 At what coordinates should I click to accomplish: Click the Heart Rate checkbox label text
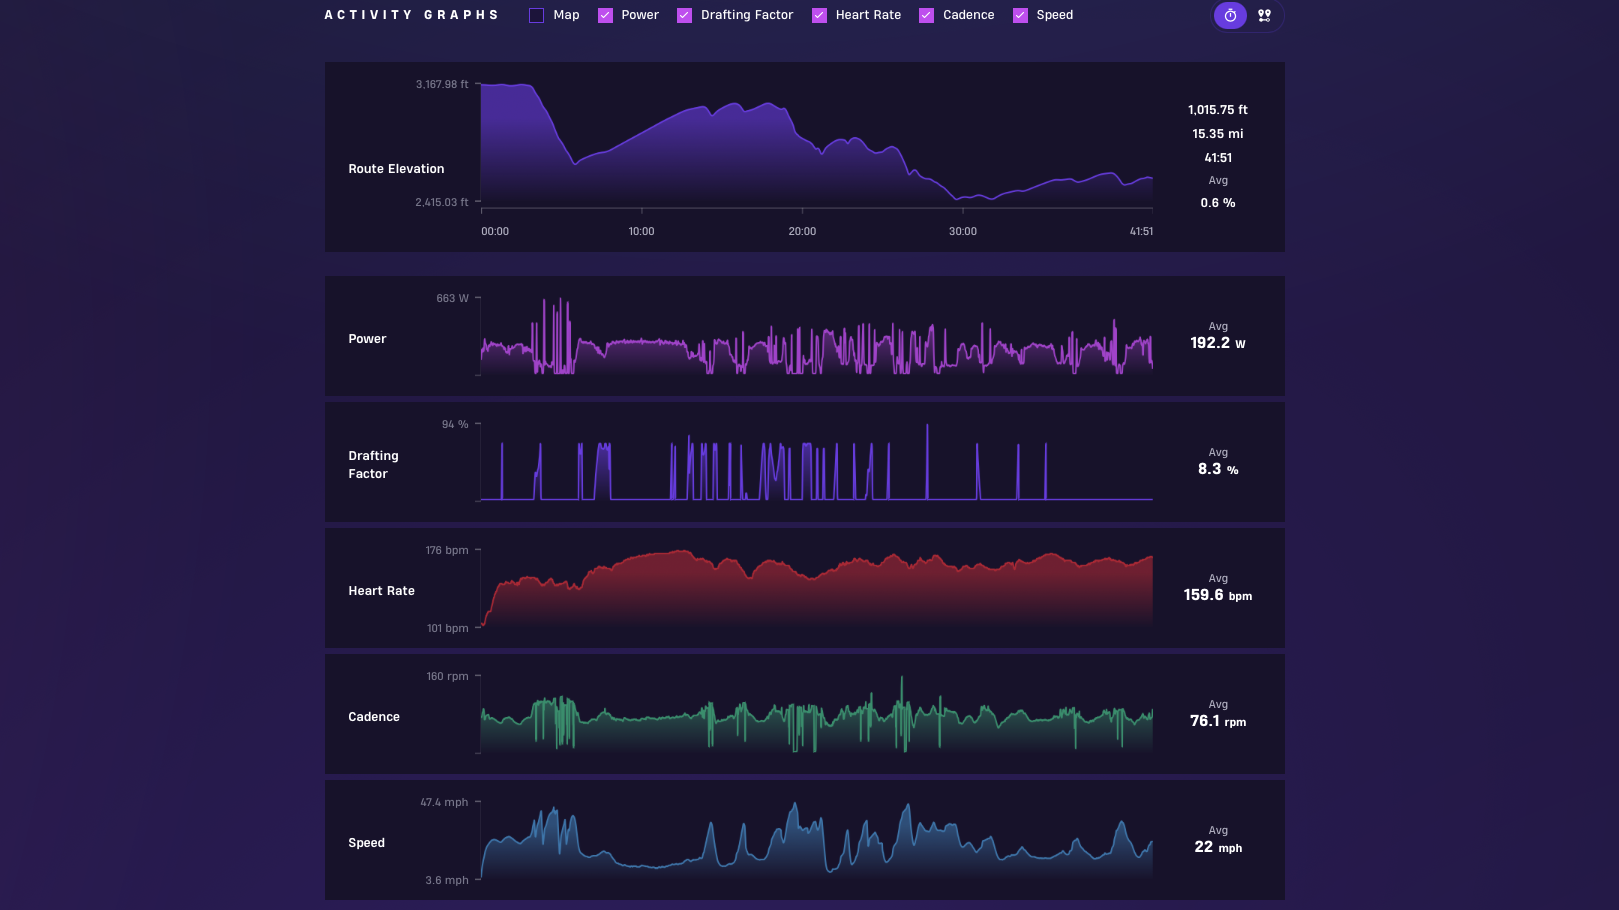point(868,15)
